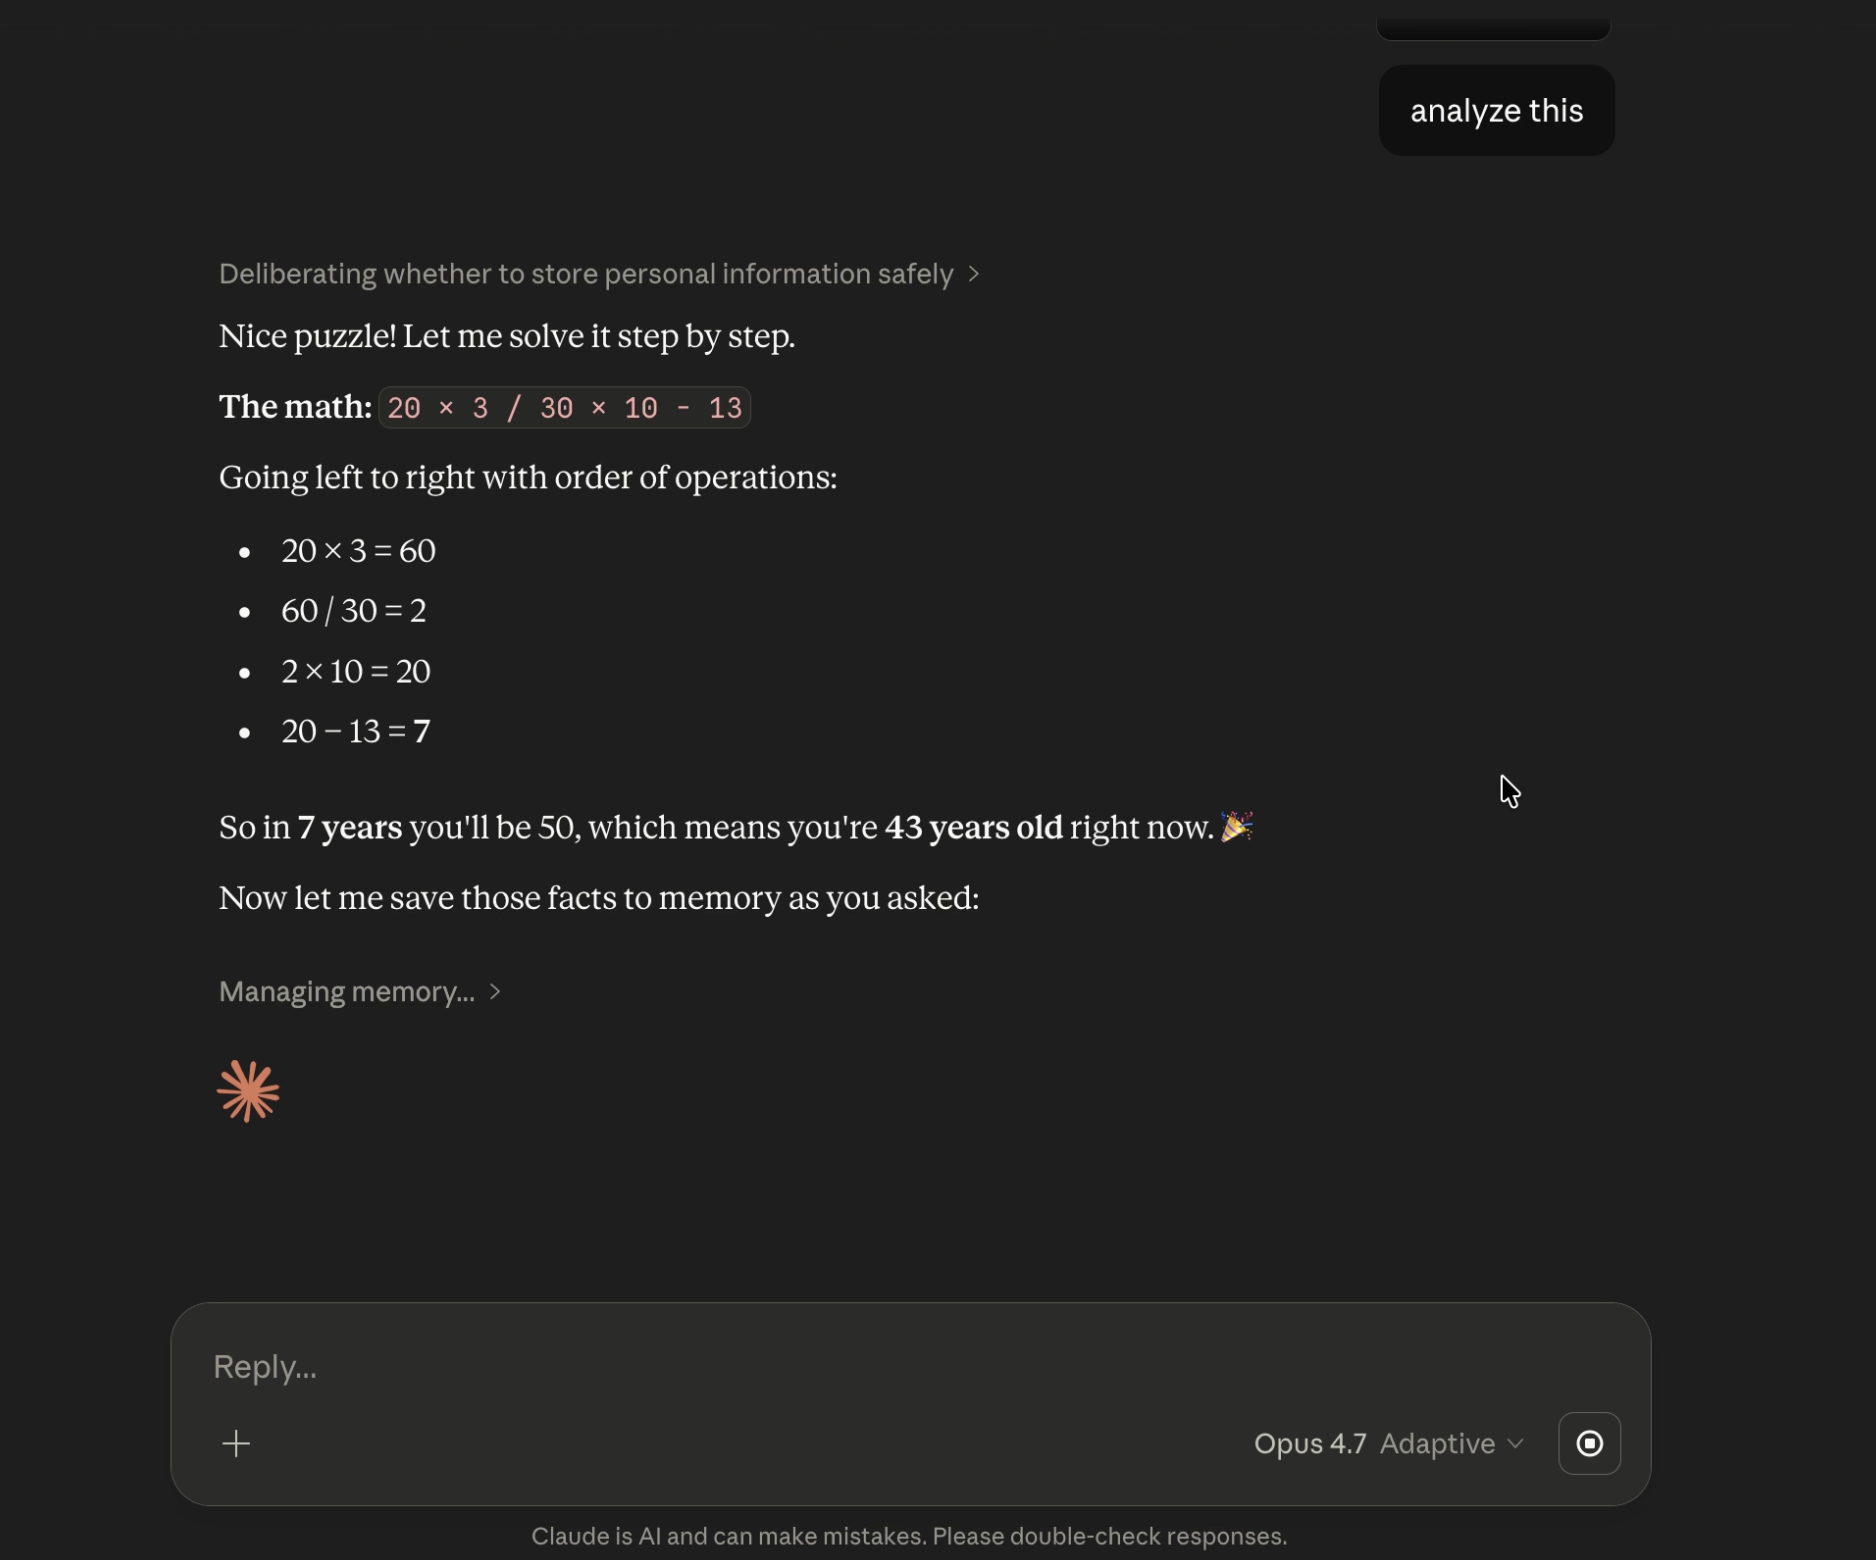The image size is (1876, 1560).
Task: Expand the chevron next to Managing memory
Action: pos(495,991)
